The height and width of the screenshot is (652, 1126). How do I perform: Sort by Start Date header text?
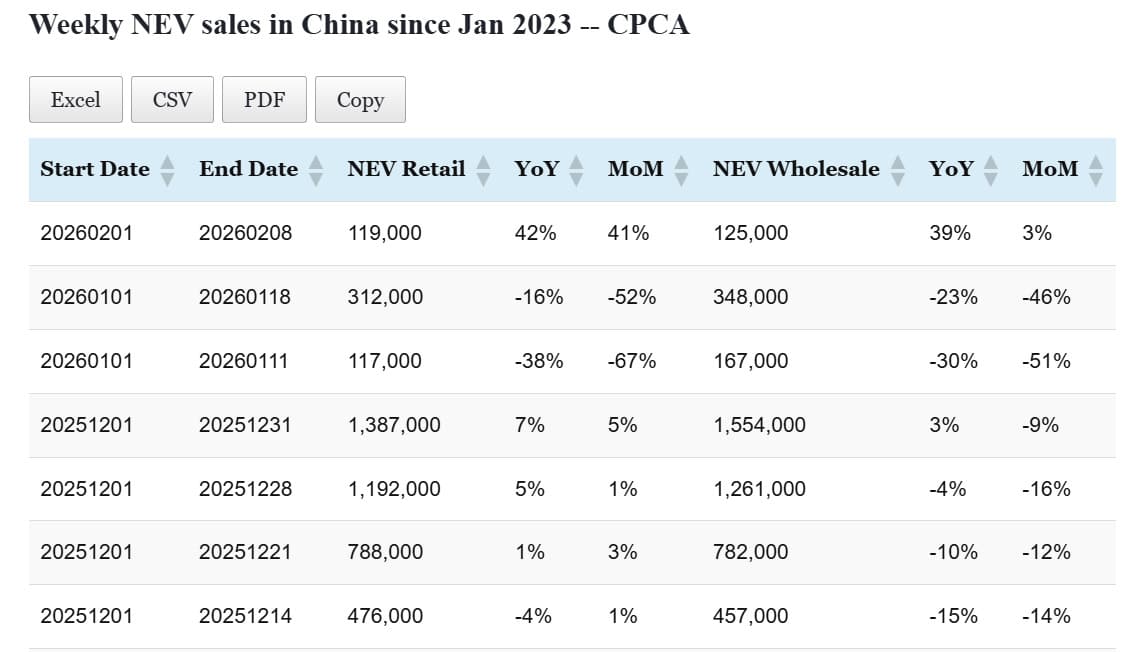(x=95, y=169)
